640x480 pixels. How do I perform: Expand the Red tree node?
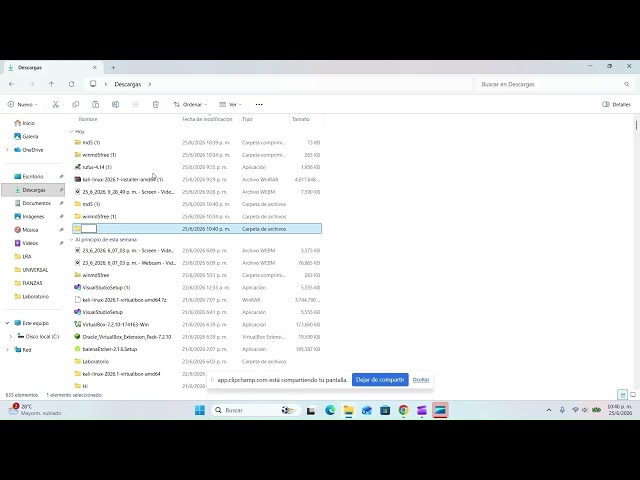coord(7,350)
